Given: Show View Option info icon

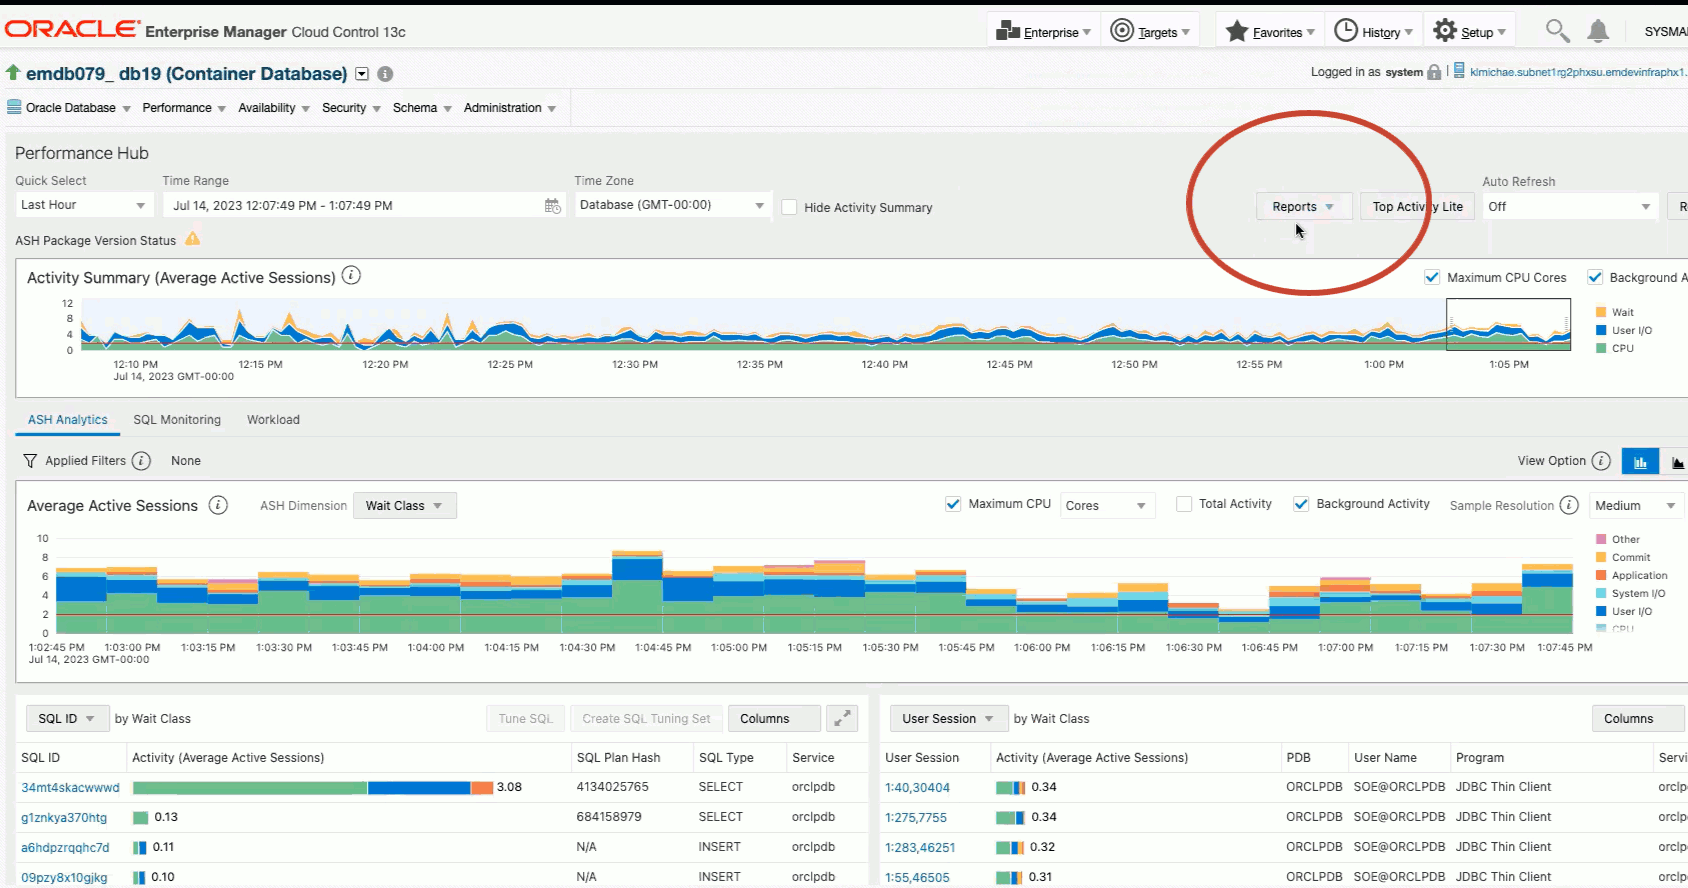Looking at the screenshot, I should [1601, 461].
